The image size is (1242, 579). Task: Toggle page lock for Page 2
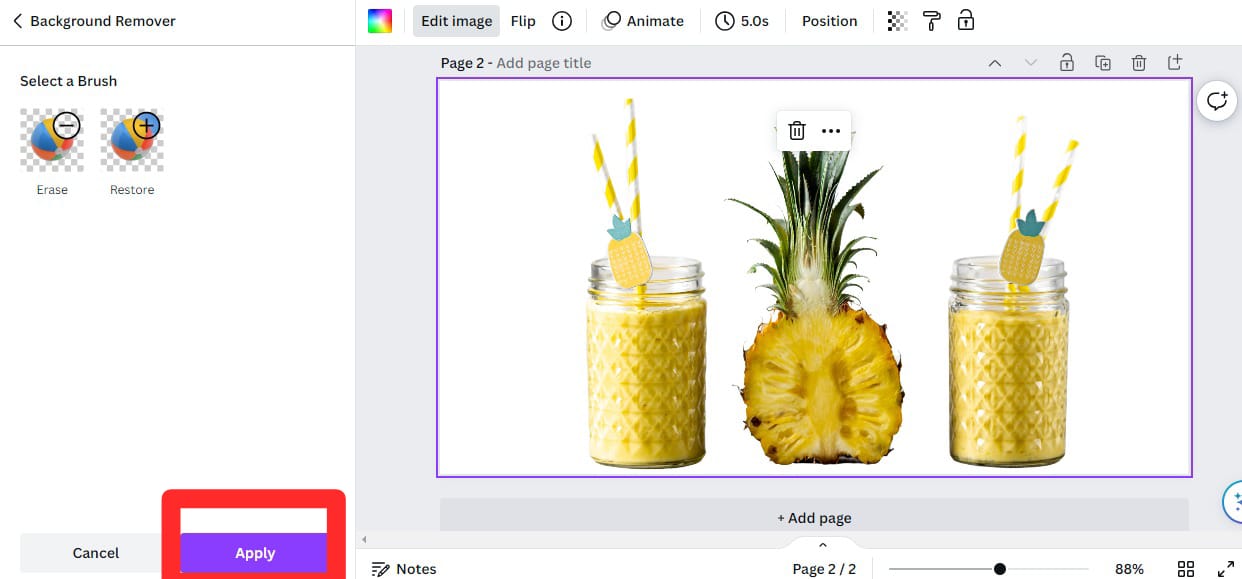click(1067, 62)
